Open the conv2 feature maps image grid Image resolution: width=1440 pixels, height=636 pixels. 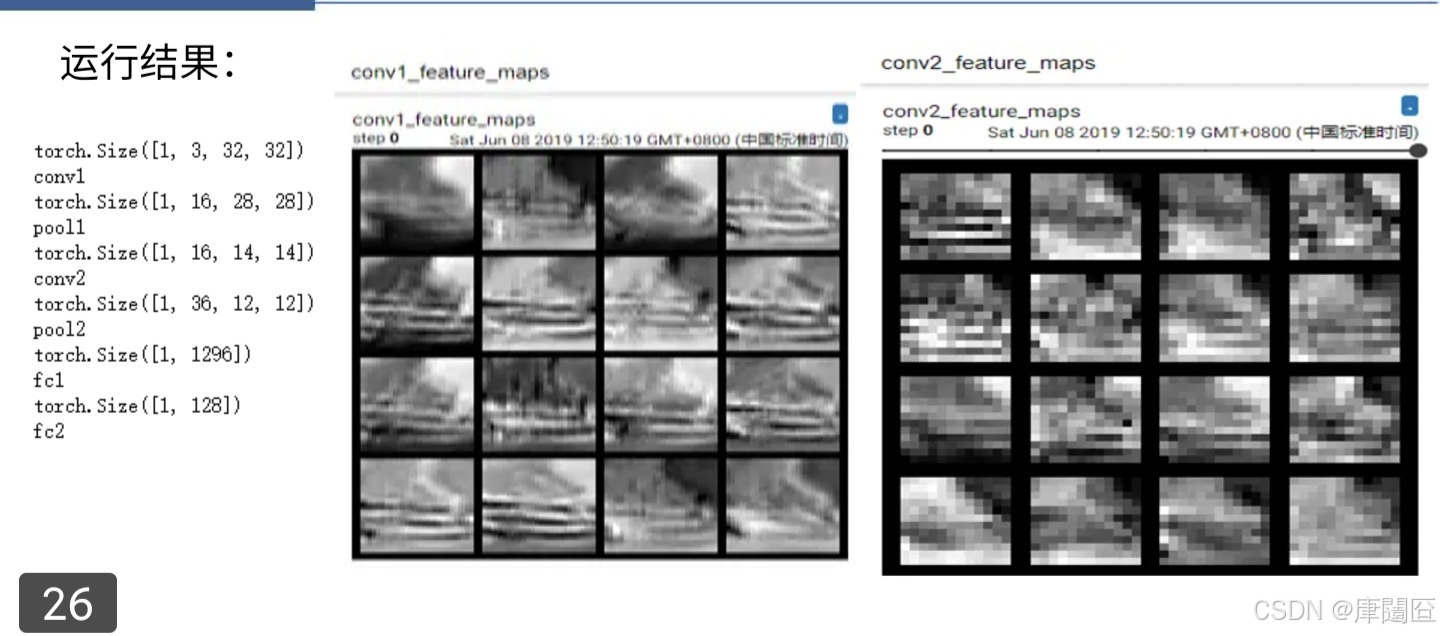[1149, 367]
